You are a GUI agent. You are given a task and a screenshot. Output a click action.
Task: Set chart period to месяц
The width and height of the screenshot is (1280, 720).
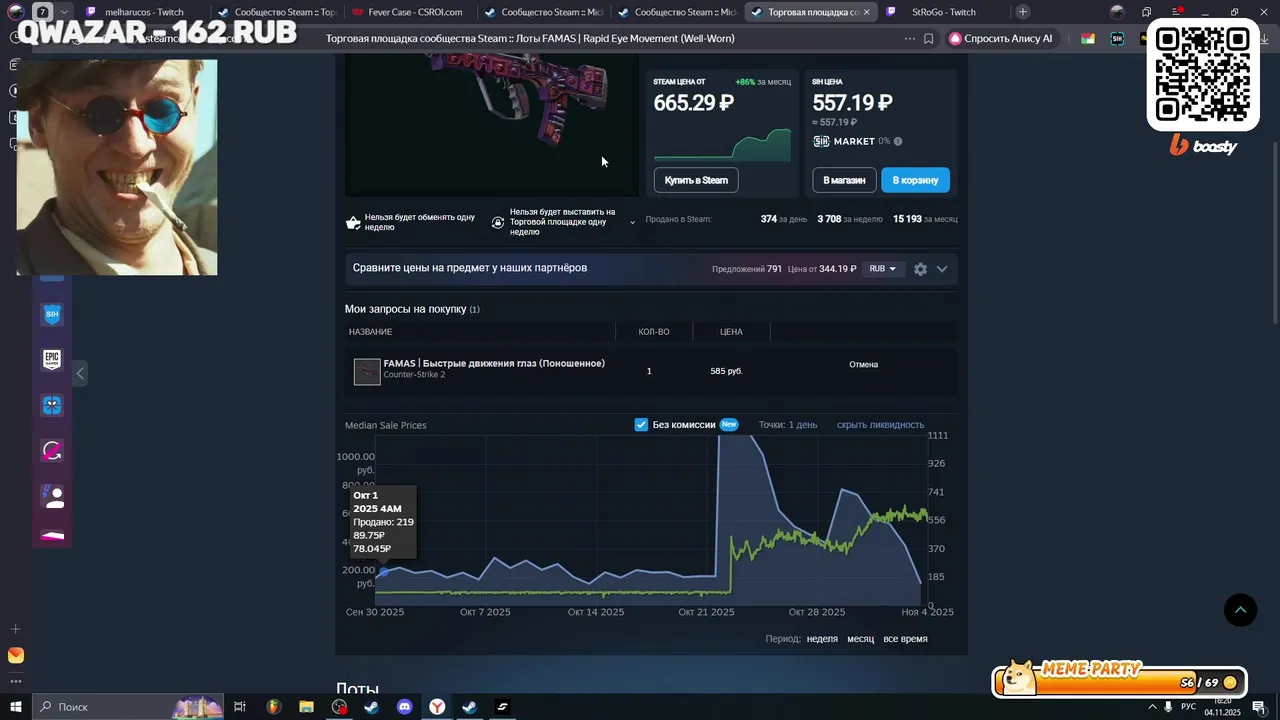pos(860,639)
